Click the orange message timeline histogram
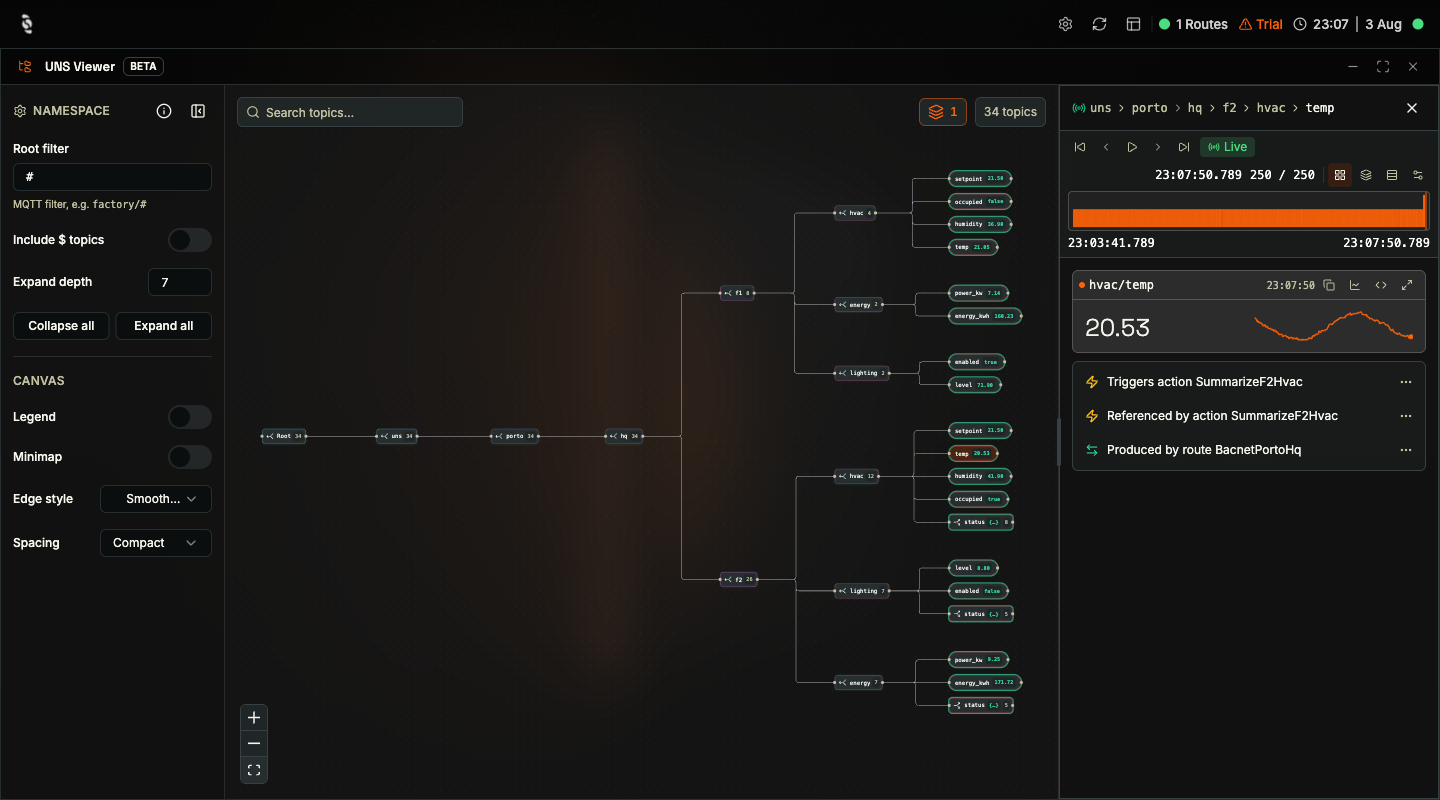 pos(1248,210)
